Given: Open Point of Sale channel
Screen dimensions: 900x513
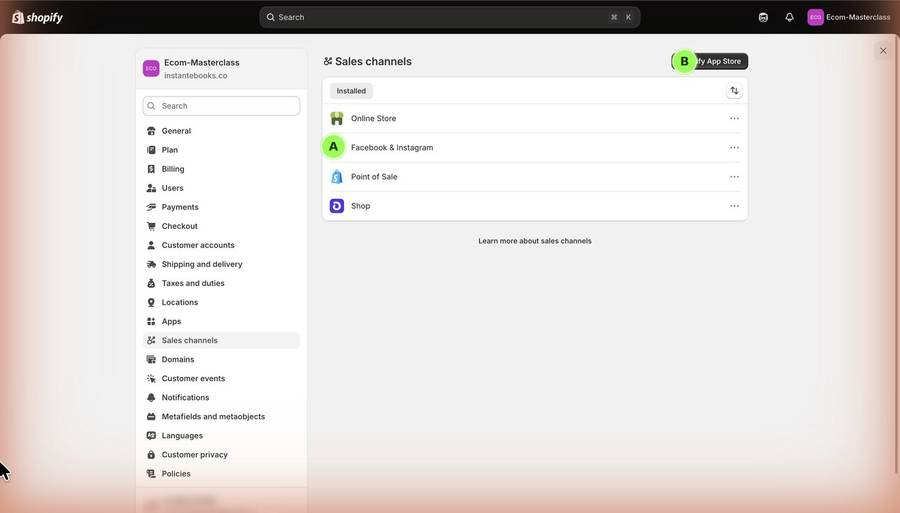Looking at the screenshot, I should point(534,177).
